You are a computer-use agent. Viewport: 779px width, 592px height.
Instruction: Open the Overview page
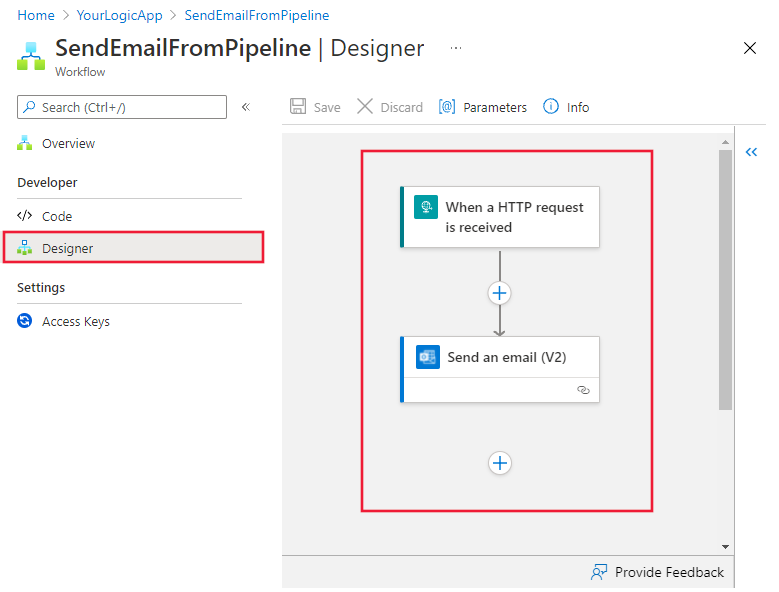(x=68, y=143)
